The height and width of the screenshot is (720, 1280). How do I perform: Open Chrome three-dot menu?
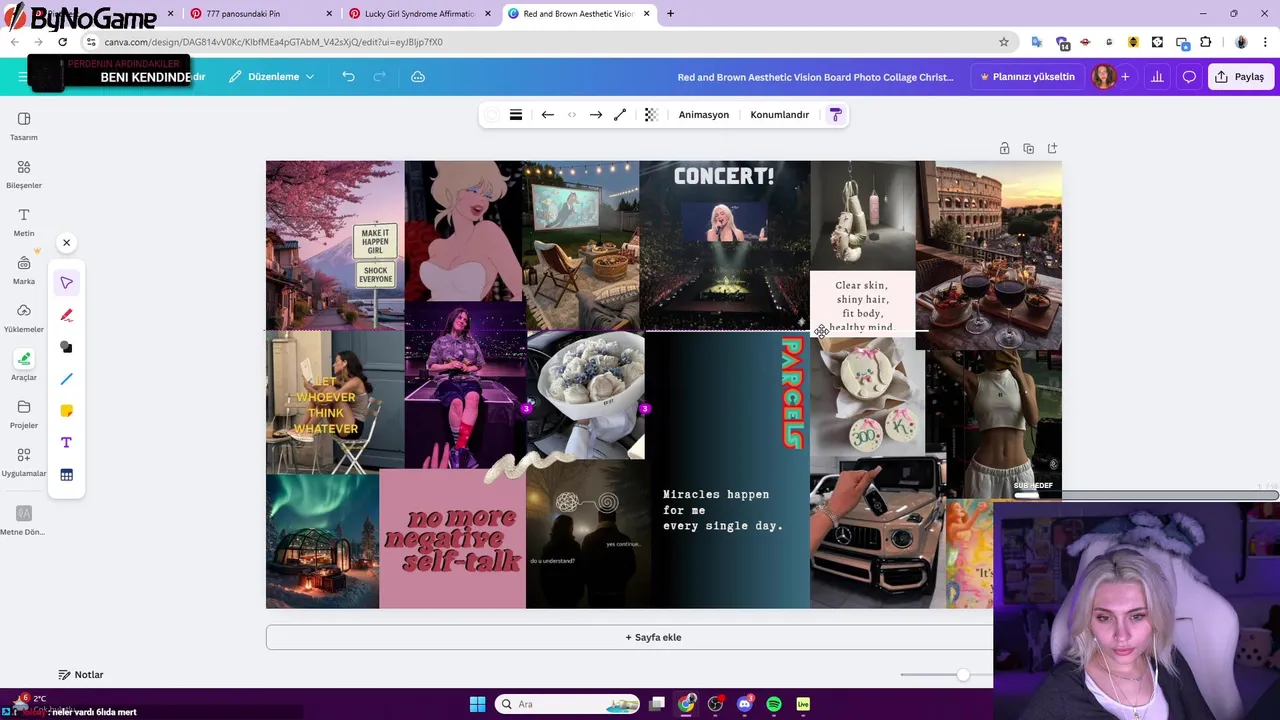coord(1265,42)
